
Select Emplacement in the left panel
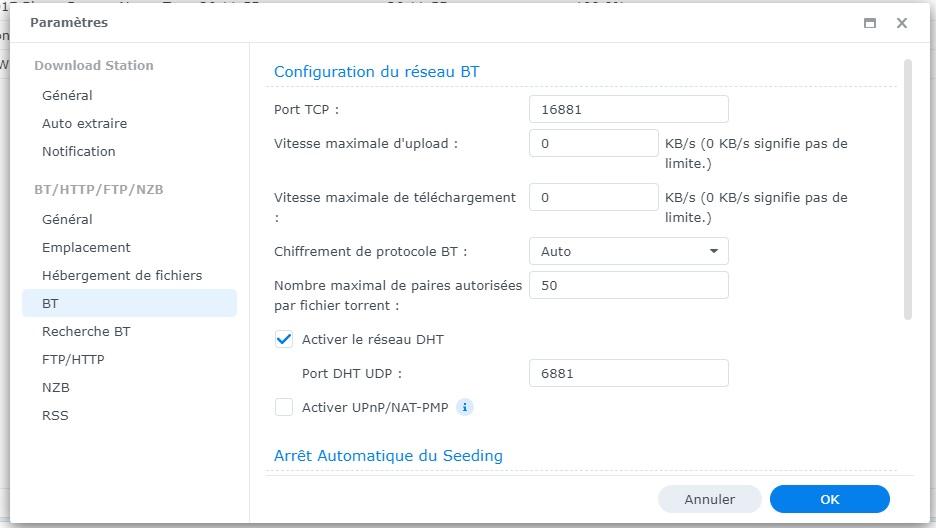click(86, 247)
